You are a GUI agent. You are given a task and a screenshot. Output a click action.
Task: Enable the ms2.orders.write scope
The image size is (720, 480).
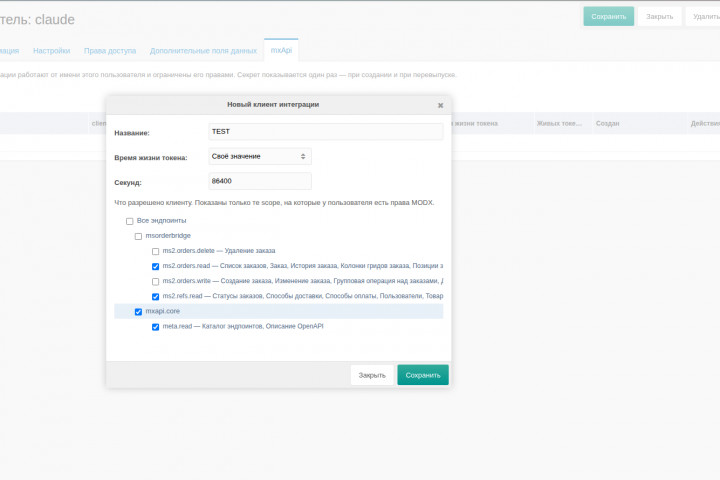[156, 282]
